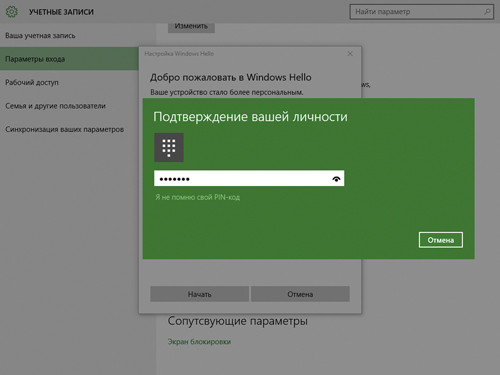
Task: Click the PIN entry field
Action: [249, 178]
